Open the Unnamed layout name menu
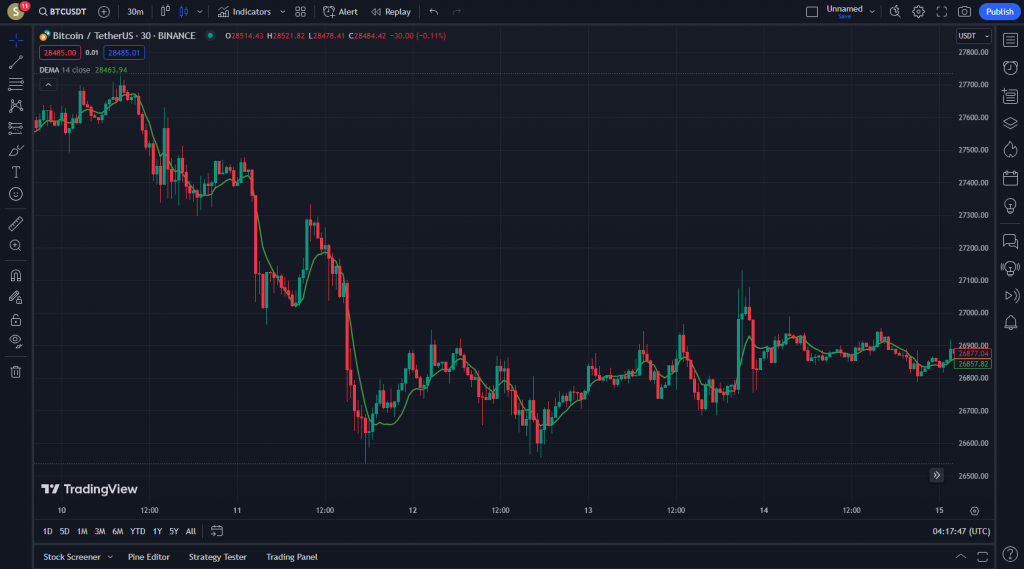 [844, 11]
